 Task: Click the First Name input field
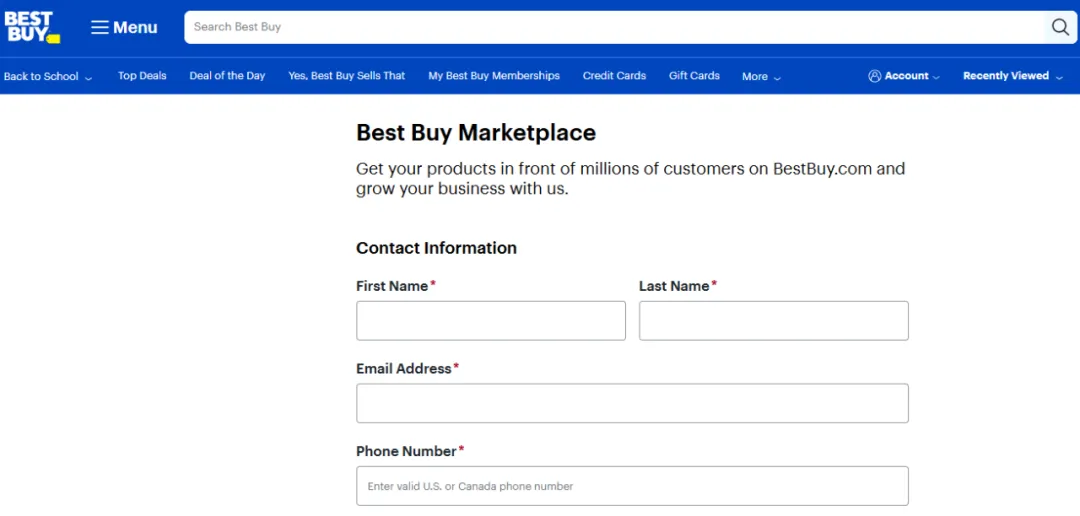(490, 321)
